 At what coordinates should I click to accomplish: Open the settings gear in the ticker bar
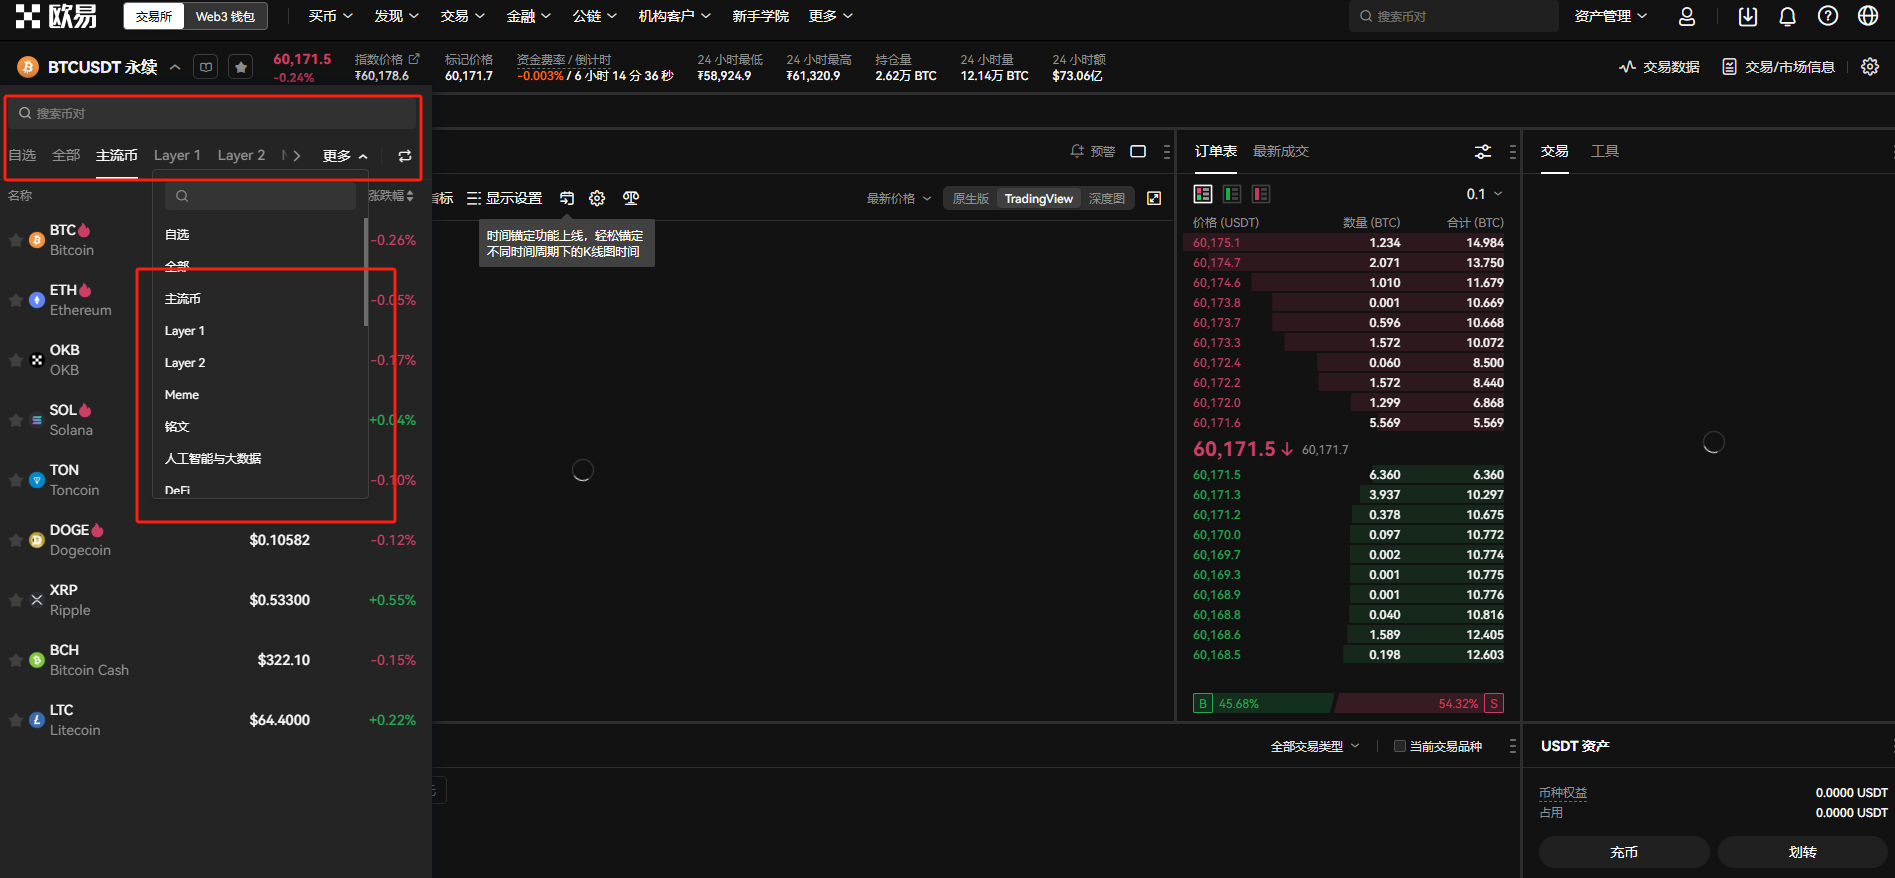tap(1869, 67)
